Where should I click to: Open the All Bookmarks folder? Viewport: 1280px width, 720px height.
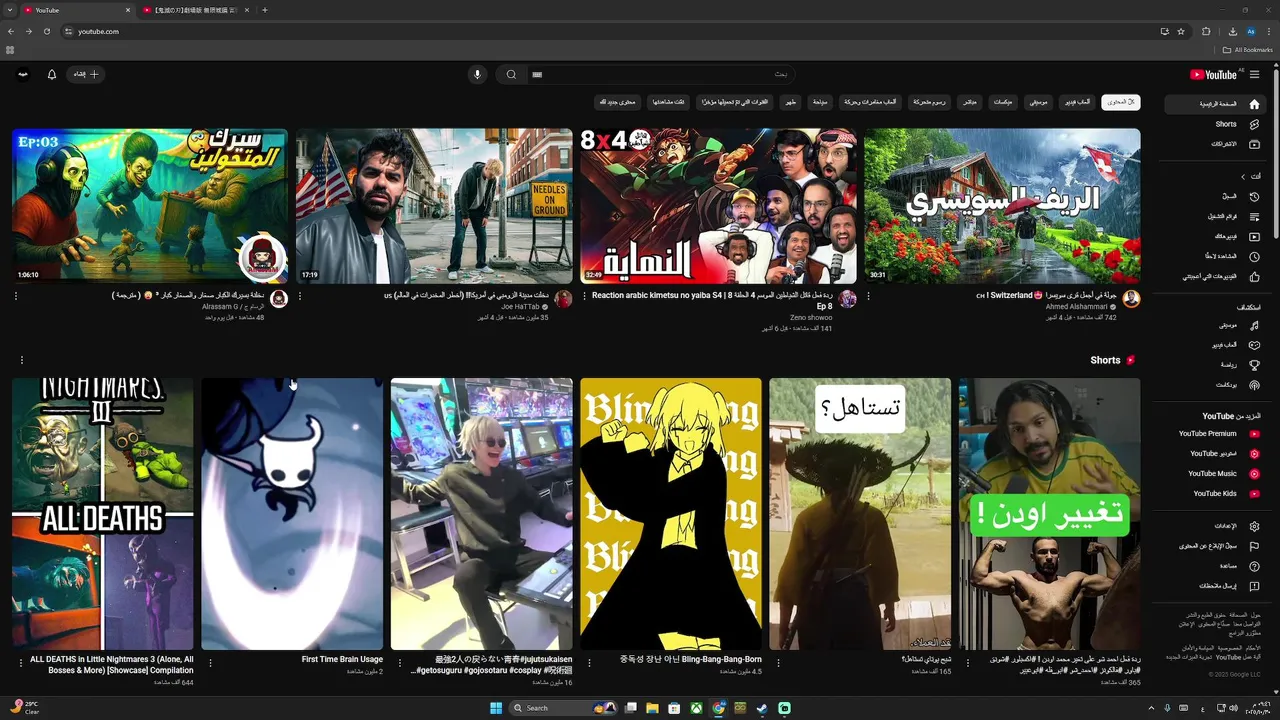click(1247, 49)
